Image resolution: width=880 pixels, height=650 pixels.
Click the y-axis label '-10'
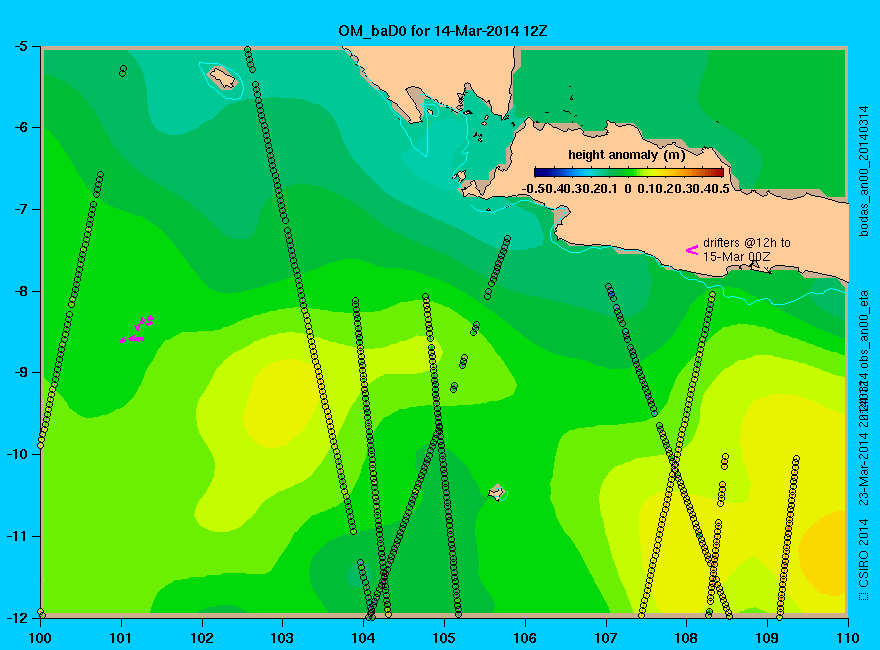[x=16, y=454]
